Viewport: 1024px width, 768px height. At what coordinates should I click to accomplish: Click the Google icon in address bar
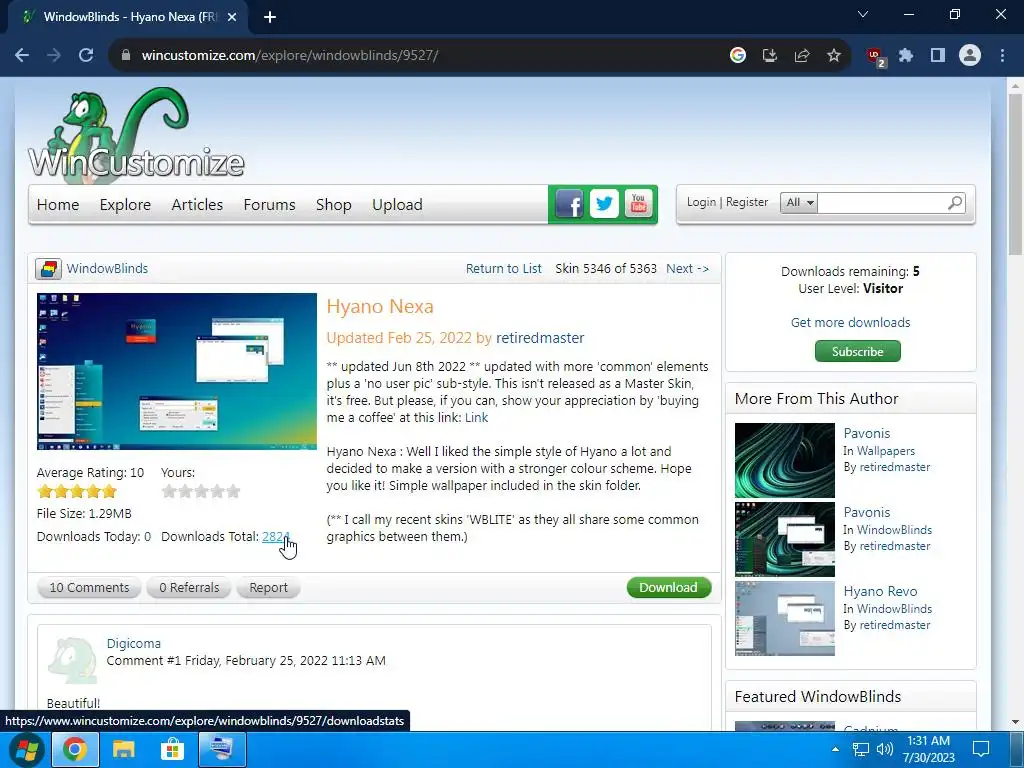click(738, 56)
